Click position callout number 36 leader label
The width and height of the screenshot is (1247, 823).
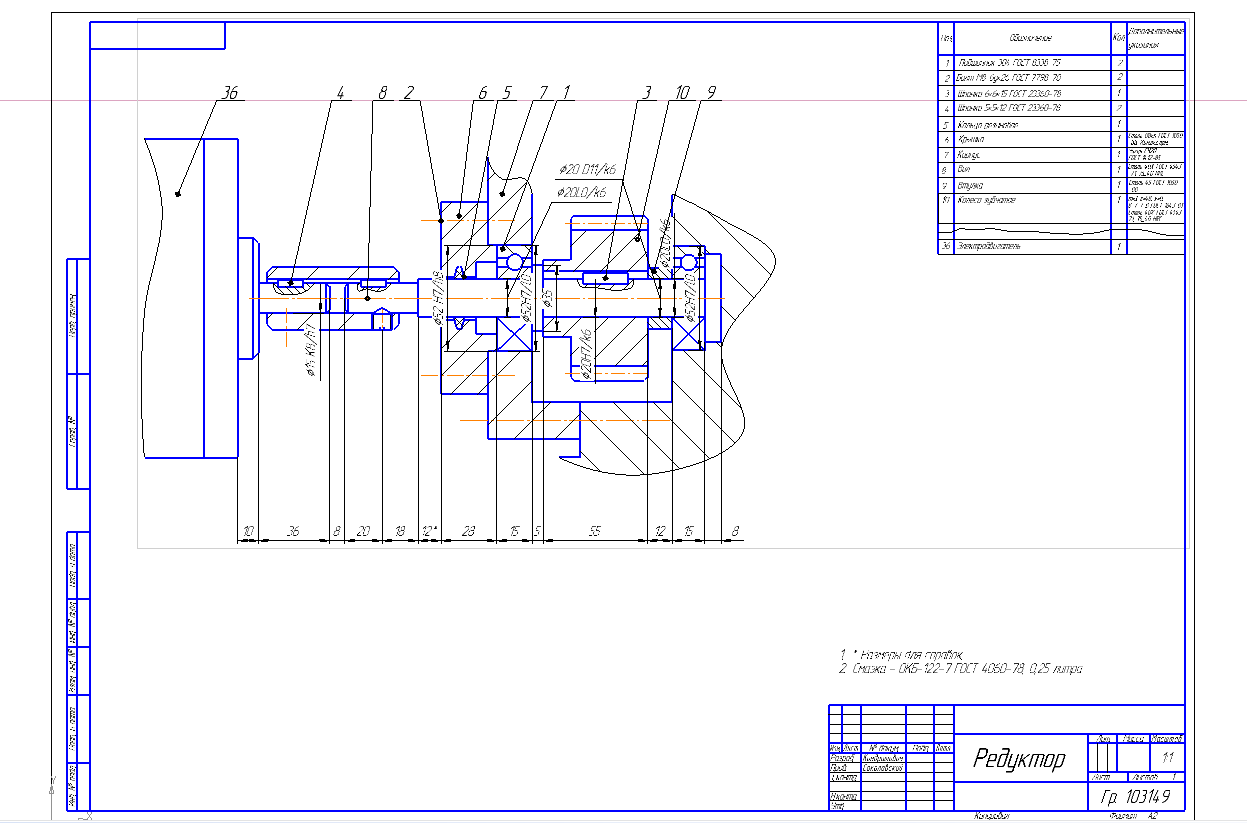229,94
